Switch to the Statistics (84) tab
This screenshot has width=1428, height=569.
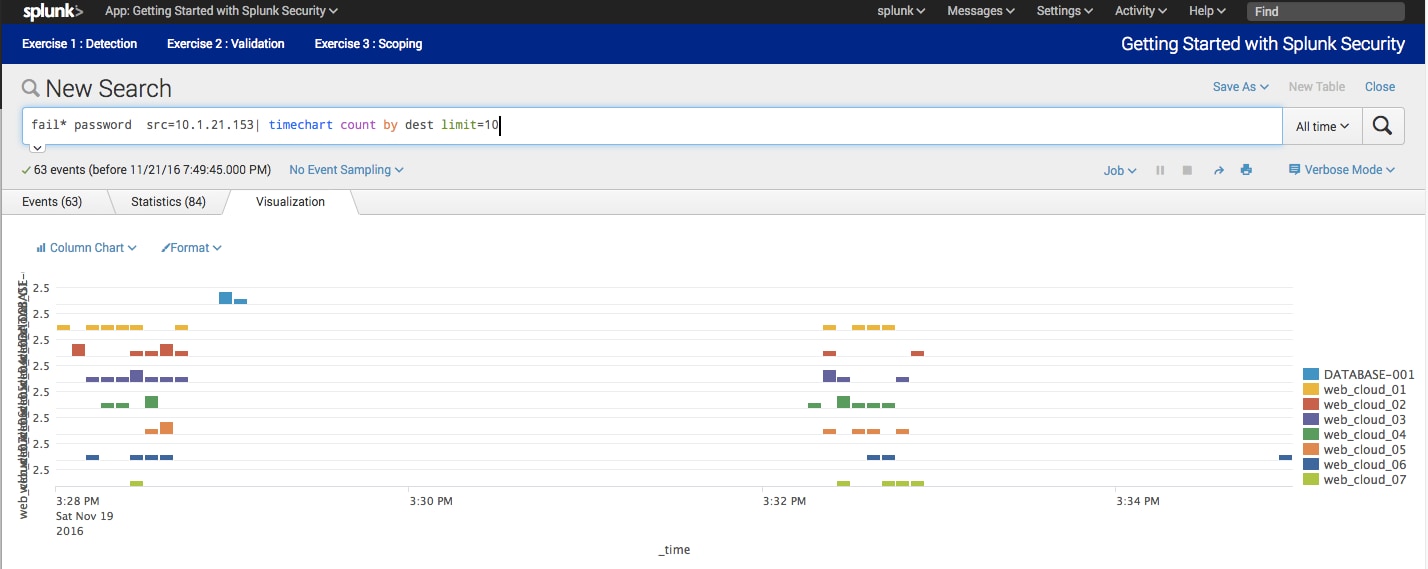pyautogui.click(x=168, y=202)
